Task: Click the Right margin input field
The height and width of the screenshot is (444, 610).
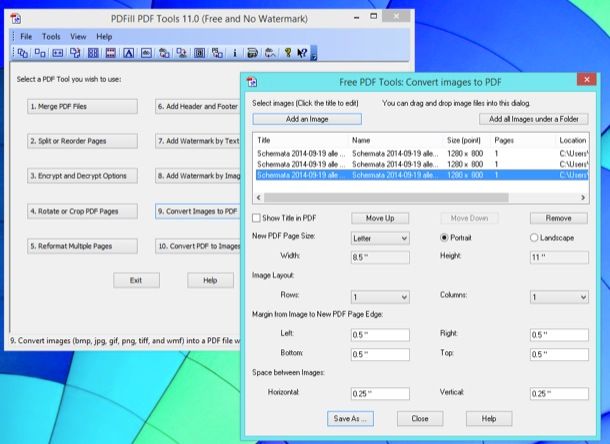Action: pos(559,335)
